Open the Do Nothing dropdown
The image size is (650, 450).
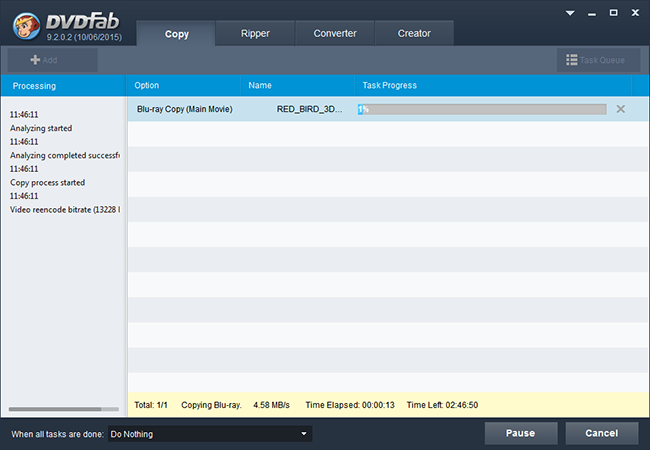coord(210,434)
